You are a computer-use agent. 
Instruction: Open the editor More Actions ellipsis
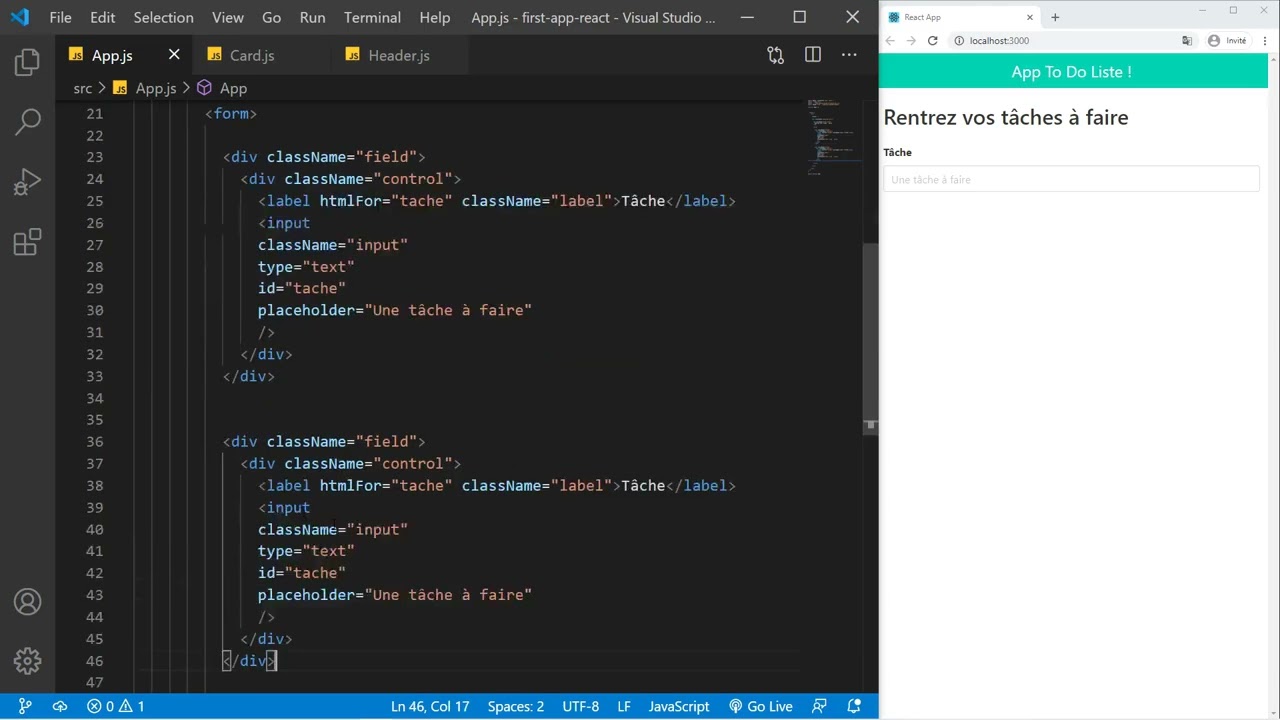pyautogui.click(x=849, y=55)
